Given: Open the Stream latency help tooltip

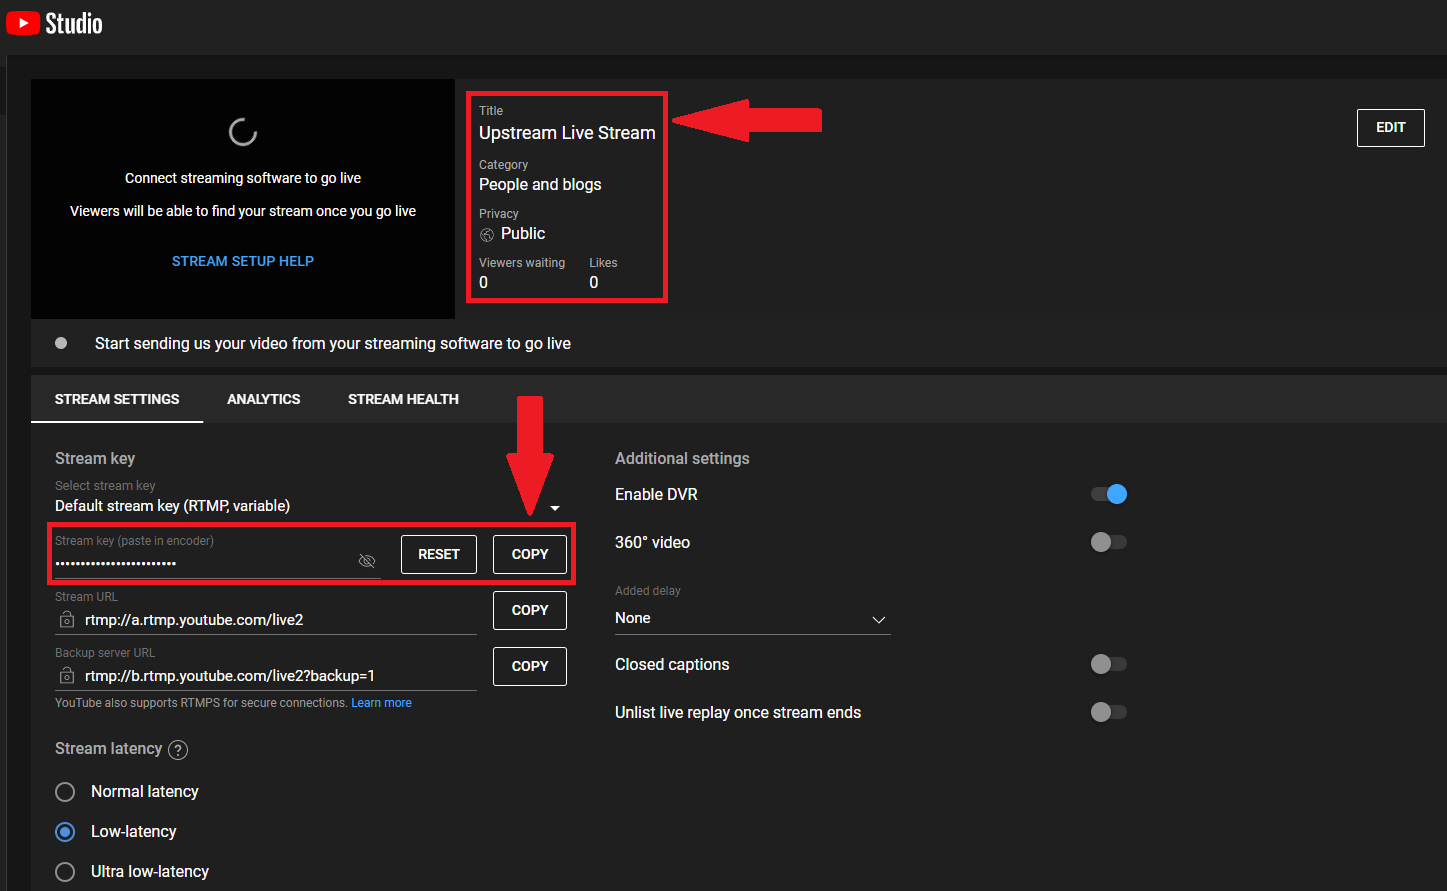Looking at the screenshot, I should coord(178,749).
